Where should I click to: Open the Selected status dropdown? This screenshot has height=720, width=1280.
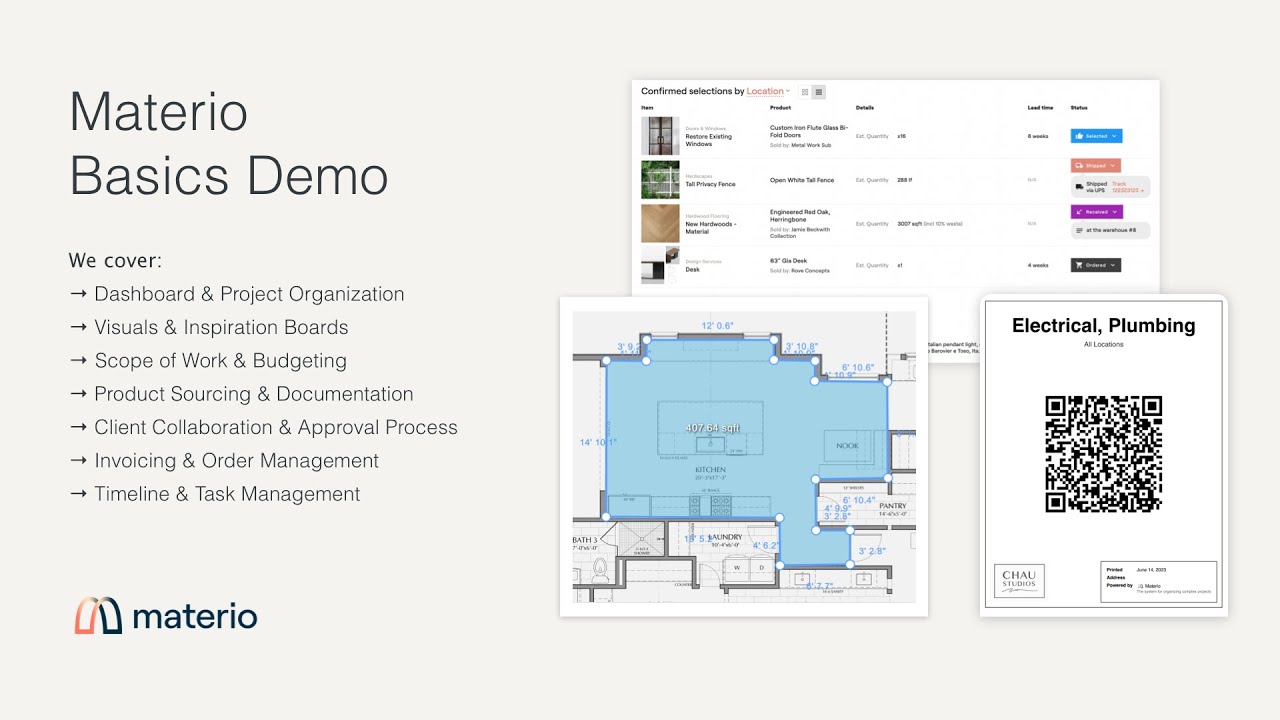tap(1096, 136)
